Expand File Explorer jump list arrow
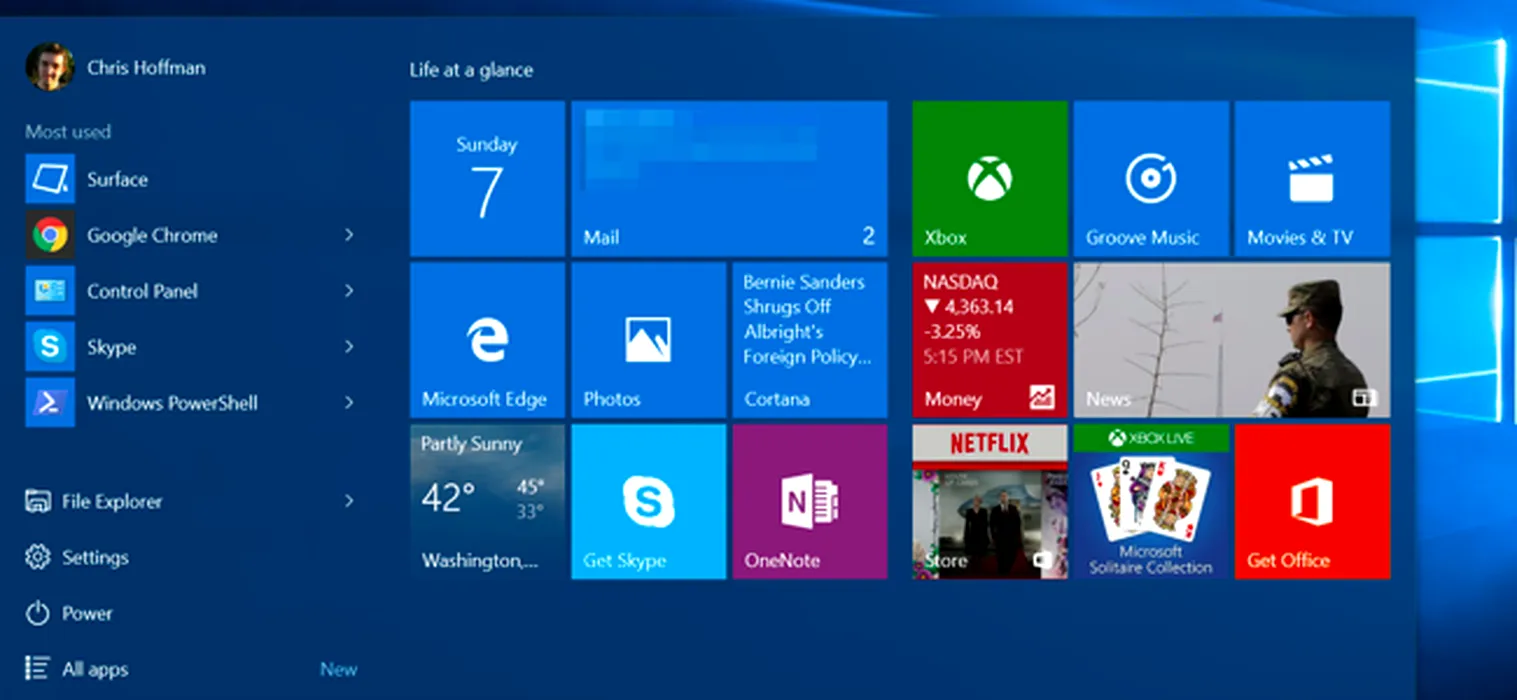 (x=349, y=501)
